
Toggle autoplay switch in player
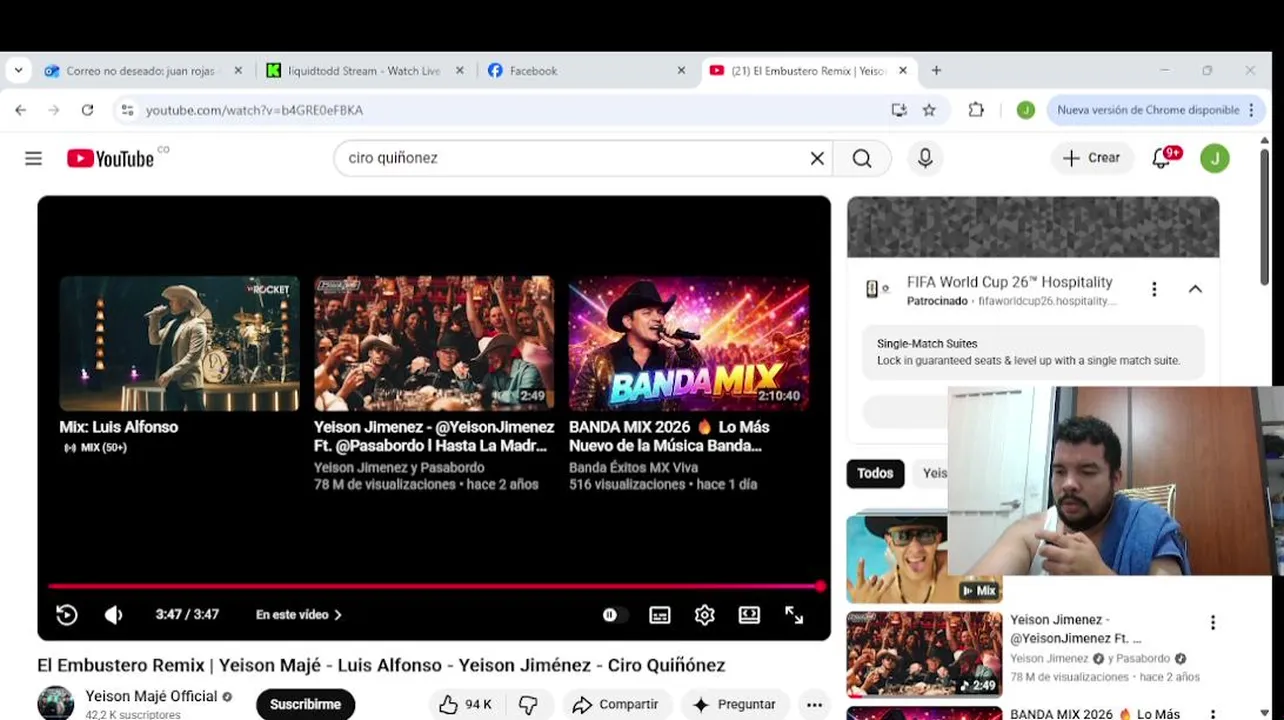pos(614,615)
